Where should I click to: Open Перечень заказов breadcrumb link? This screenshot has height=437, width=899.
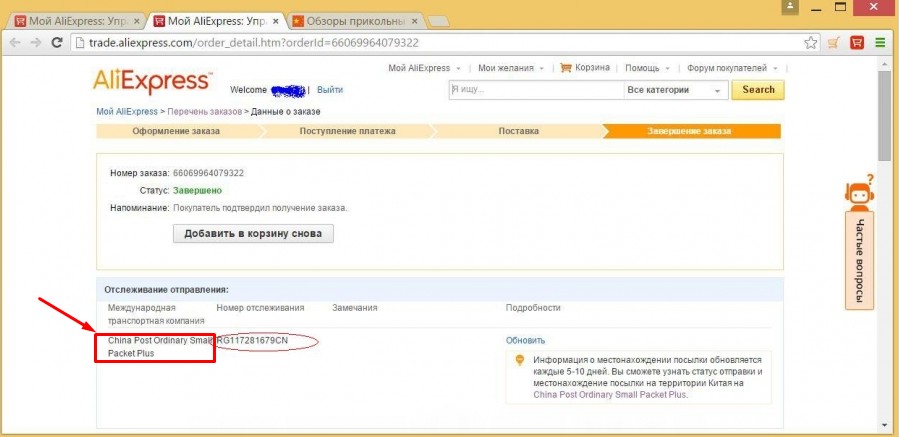(205, 111)
